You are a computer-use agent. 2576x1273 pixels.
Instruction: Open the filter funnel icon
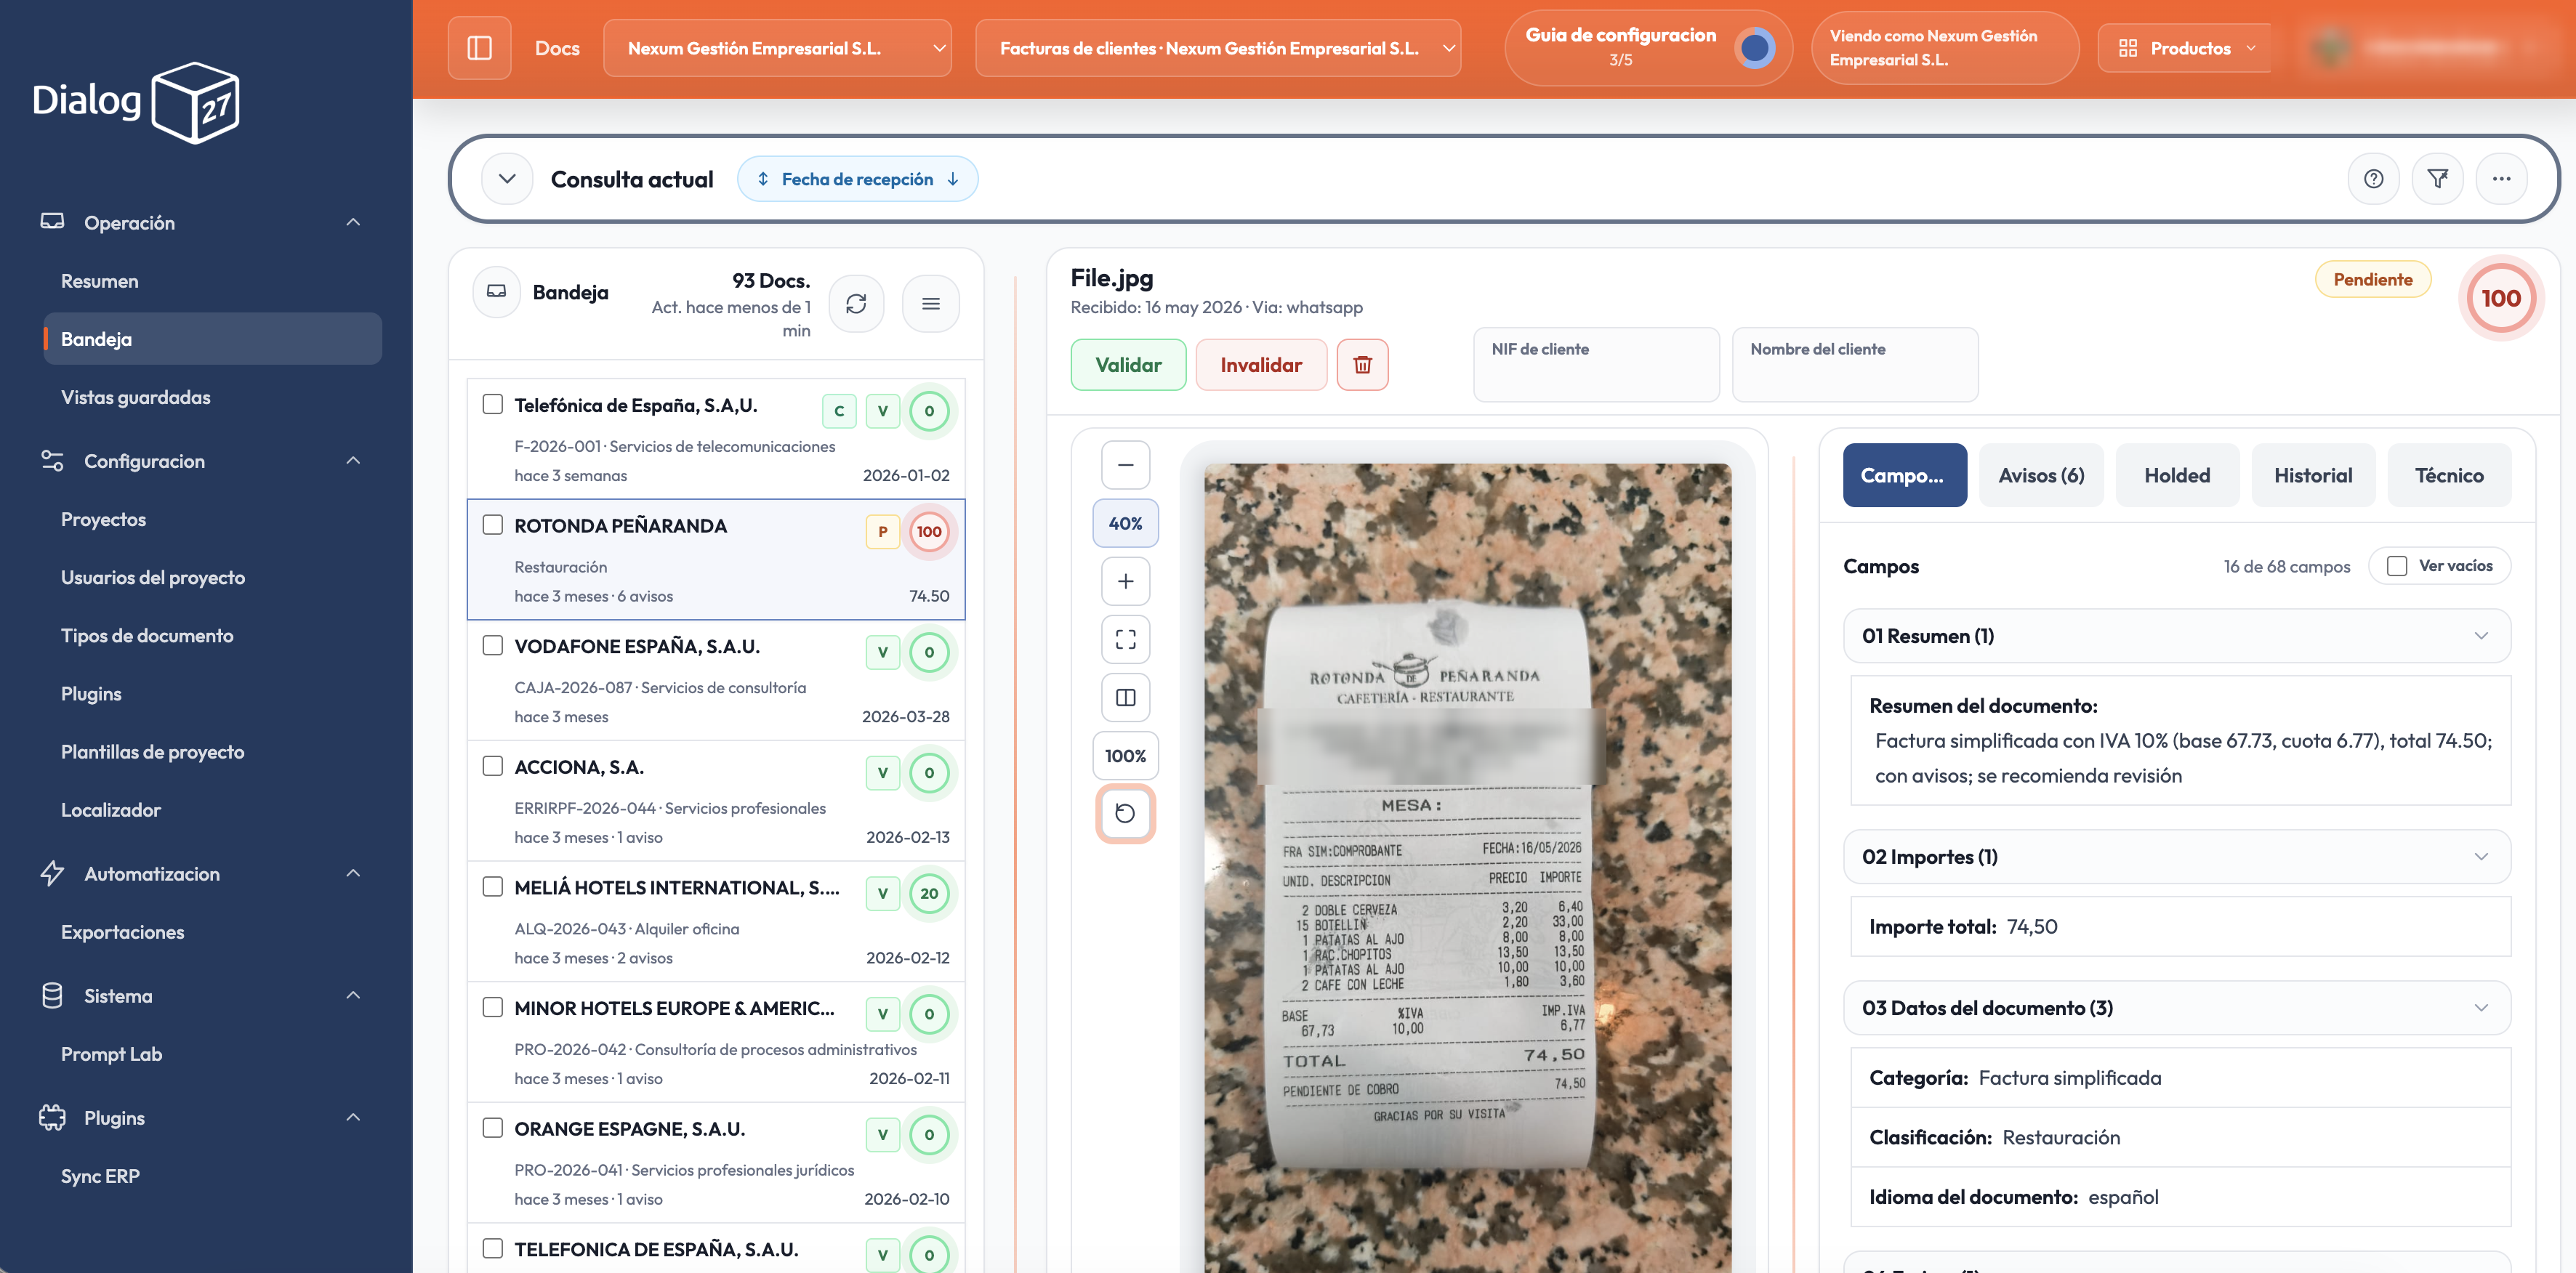click(2437, 179)
